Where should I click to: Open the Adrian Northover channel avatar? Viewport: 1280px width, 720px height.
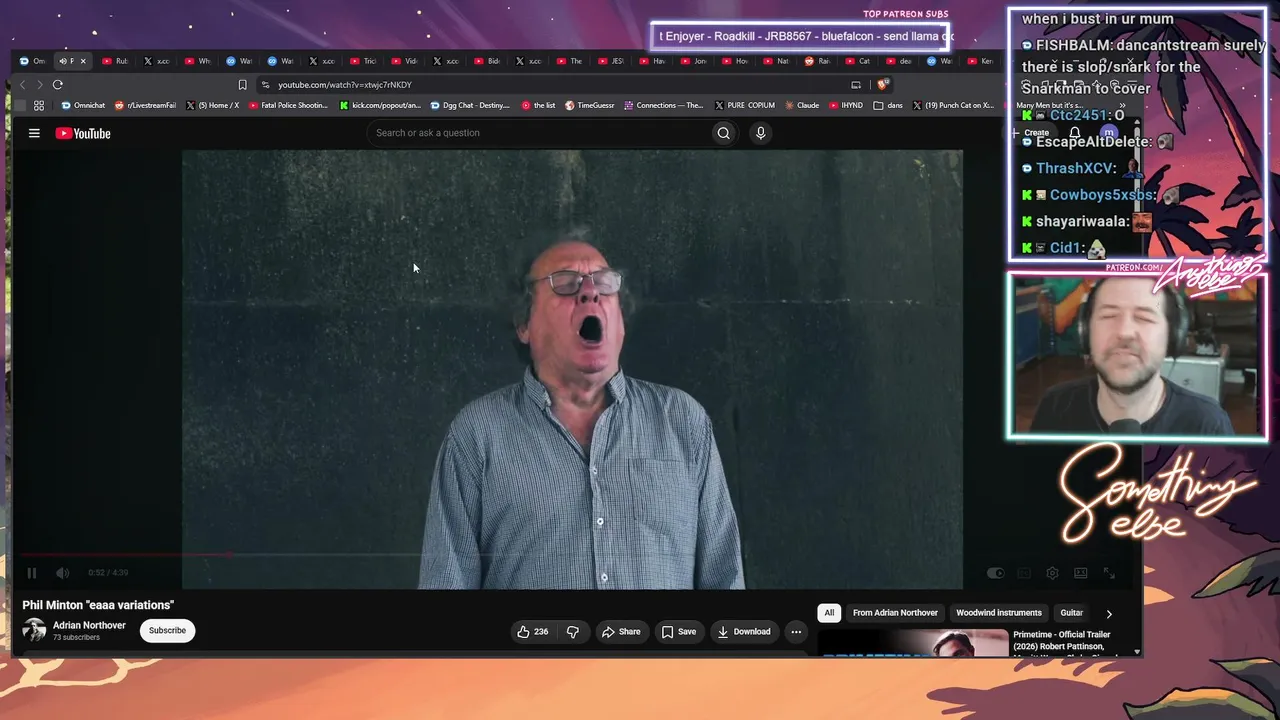pos(34,630)
